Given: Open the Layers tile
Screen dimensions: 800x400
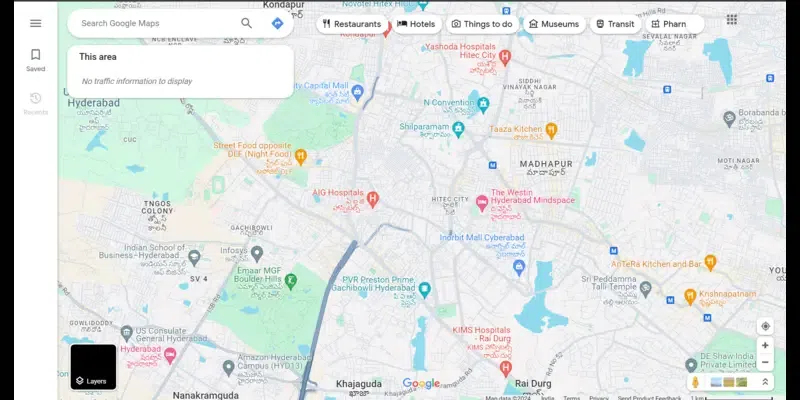Looking at the screenshot, I should tap(93, 367).
